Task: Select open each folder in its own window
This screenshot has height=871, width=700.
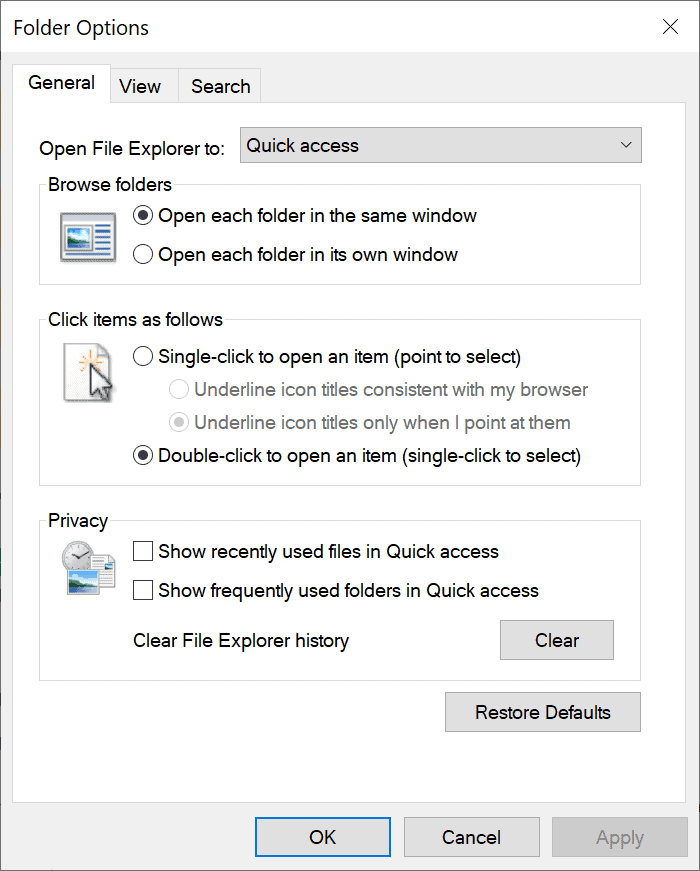Action: pos(142,254)
